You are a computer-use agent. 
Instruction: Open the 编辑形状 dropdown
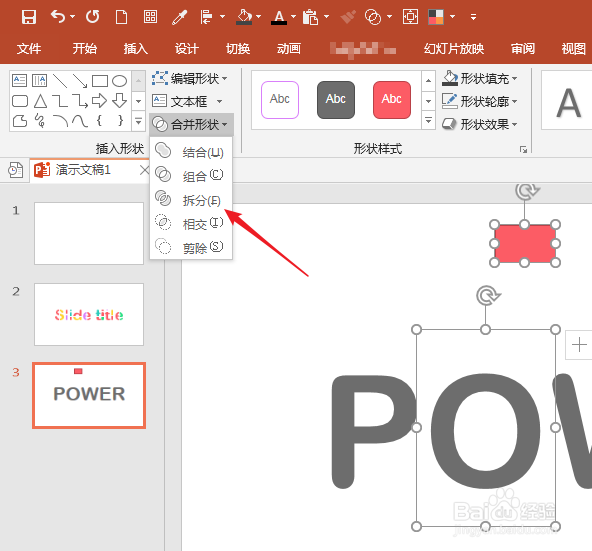190,79
